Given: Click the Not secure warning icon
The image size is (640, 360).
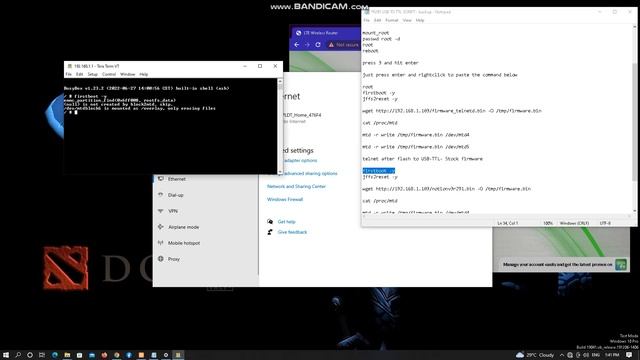Looking at the screenshot, I should pyautogui.click(x=331, y=44).
